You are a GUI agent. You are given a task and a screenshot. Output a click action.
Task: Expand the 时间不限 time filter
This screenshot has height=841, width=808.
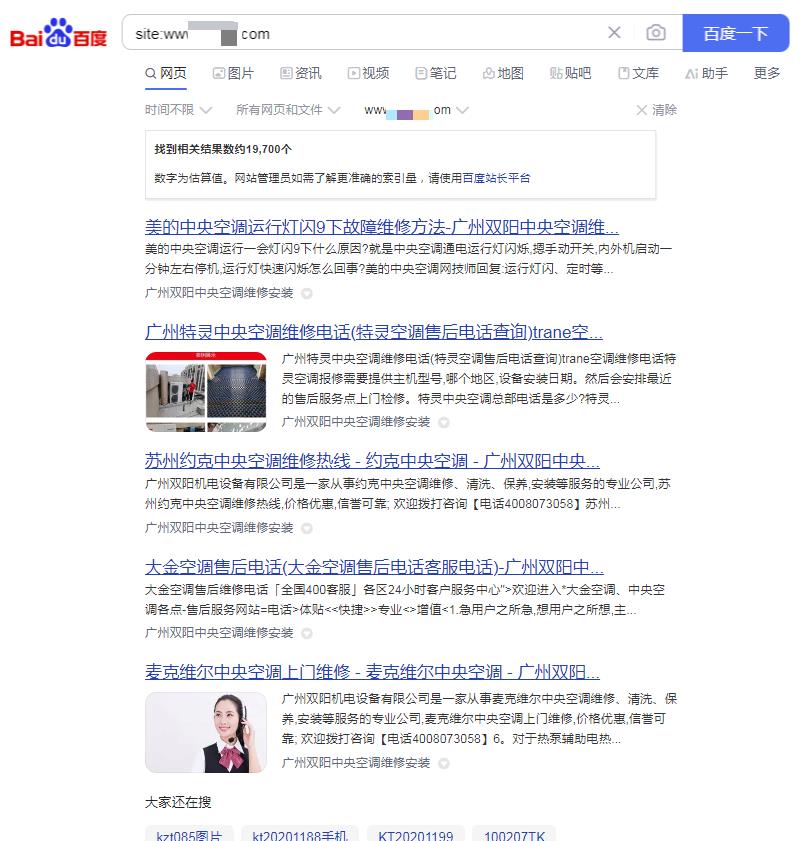(178, 110)
